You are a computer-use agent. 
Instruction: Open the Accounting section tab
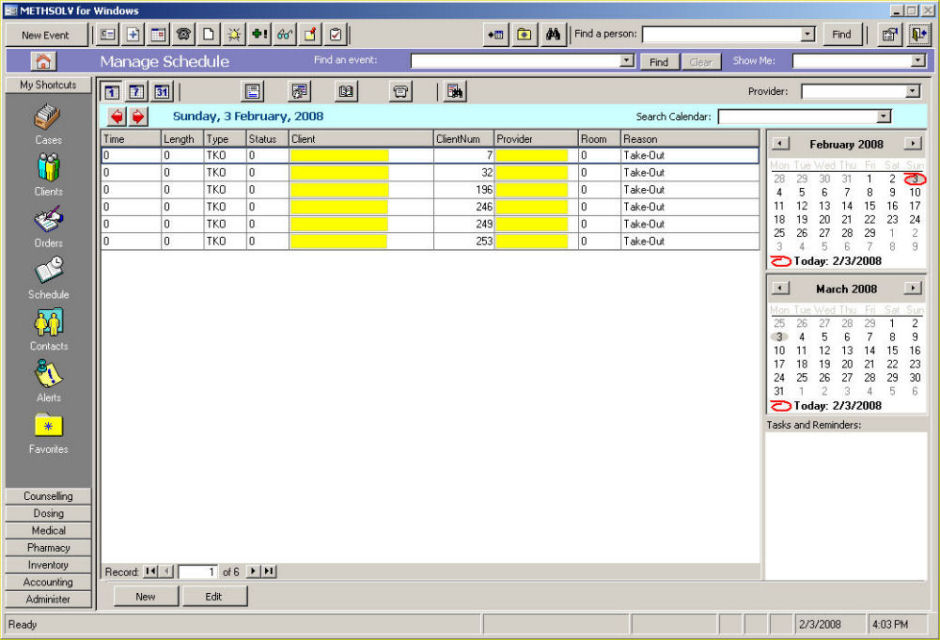48,582
